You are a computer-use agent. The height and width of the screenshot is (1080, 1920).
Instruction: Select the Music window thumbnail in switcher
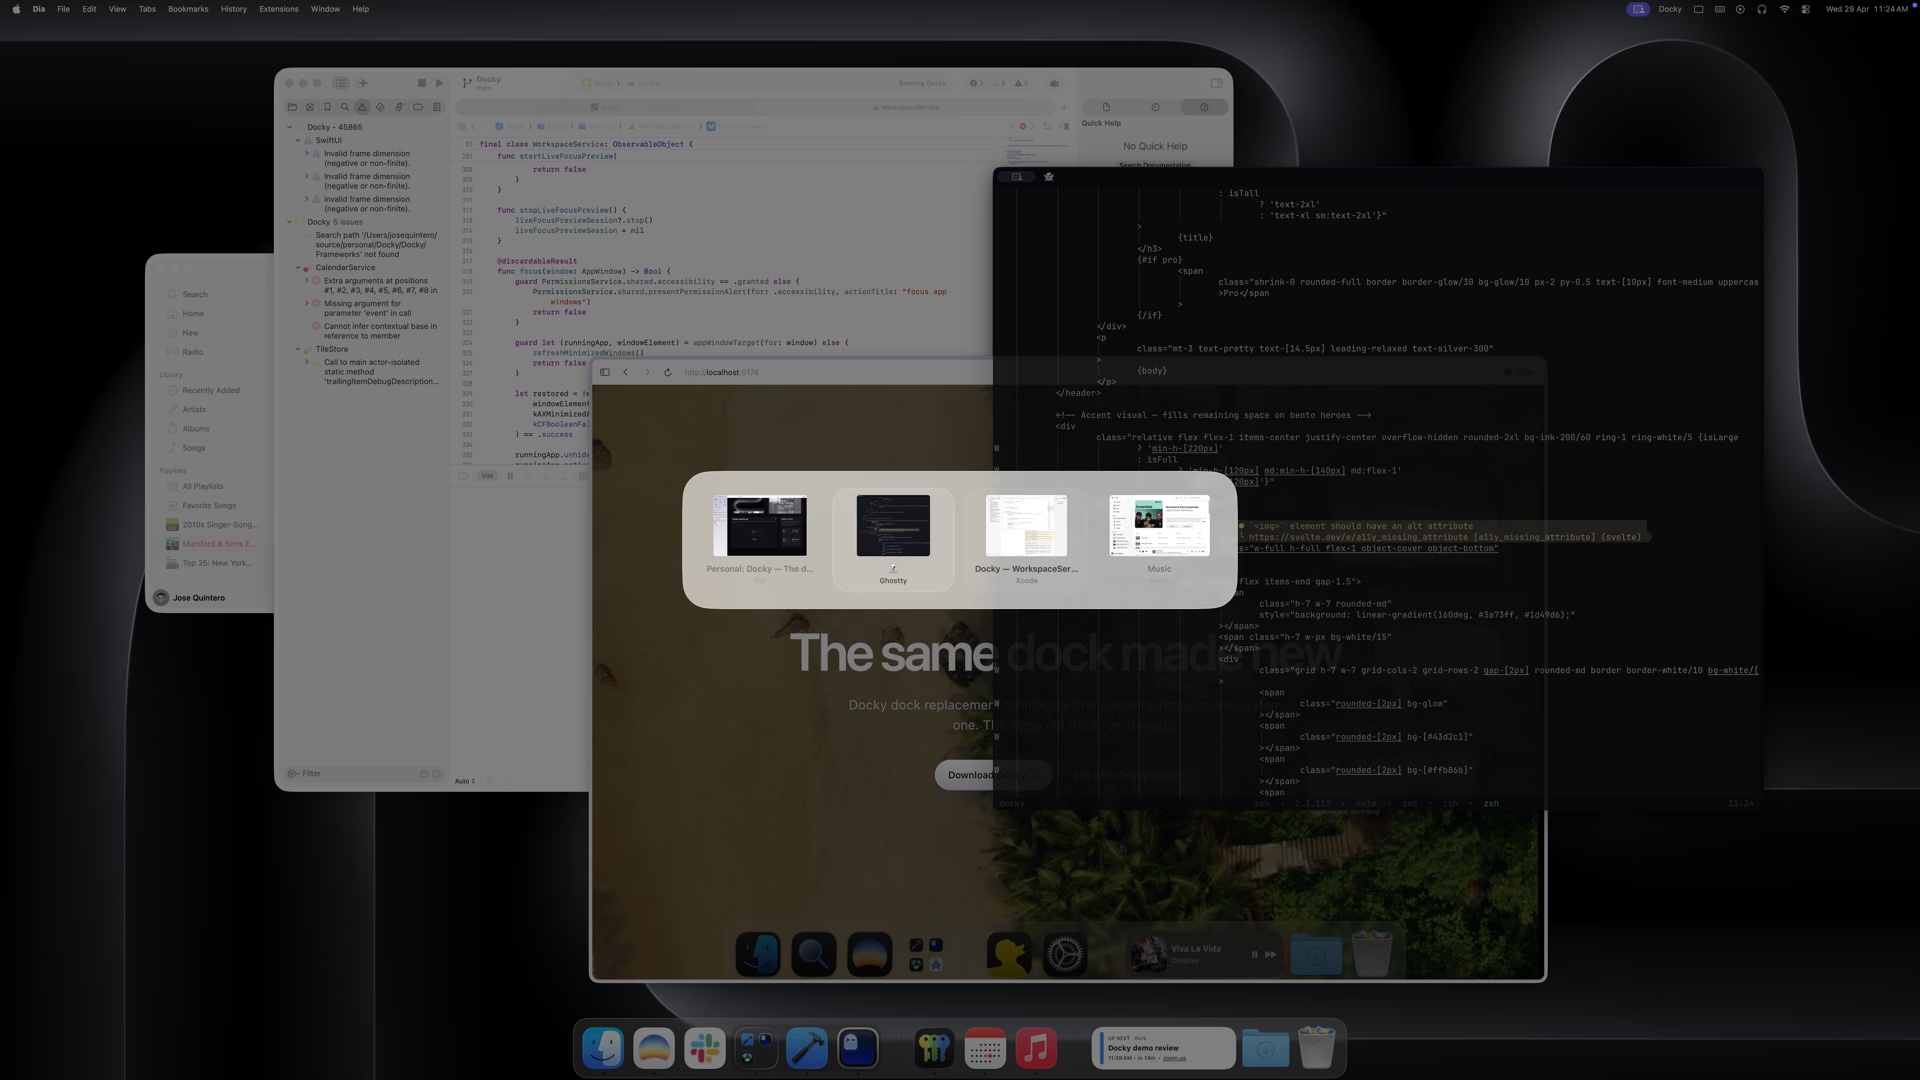[1159, 540]
